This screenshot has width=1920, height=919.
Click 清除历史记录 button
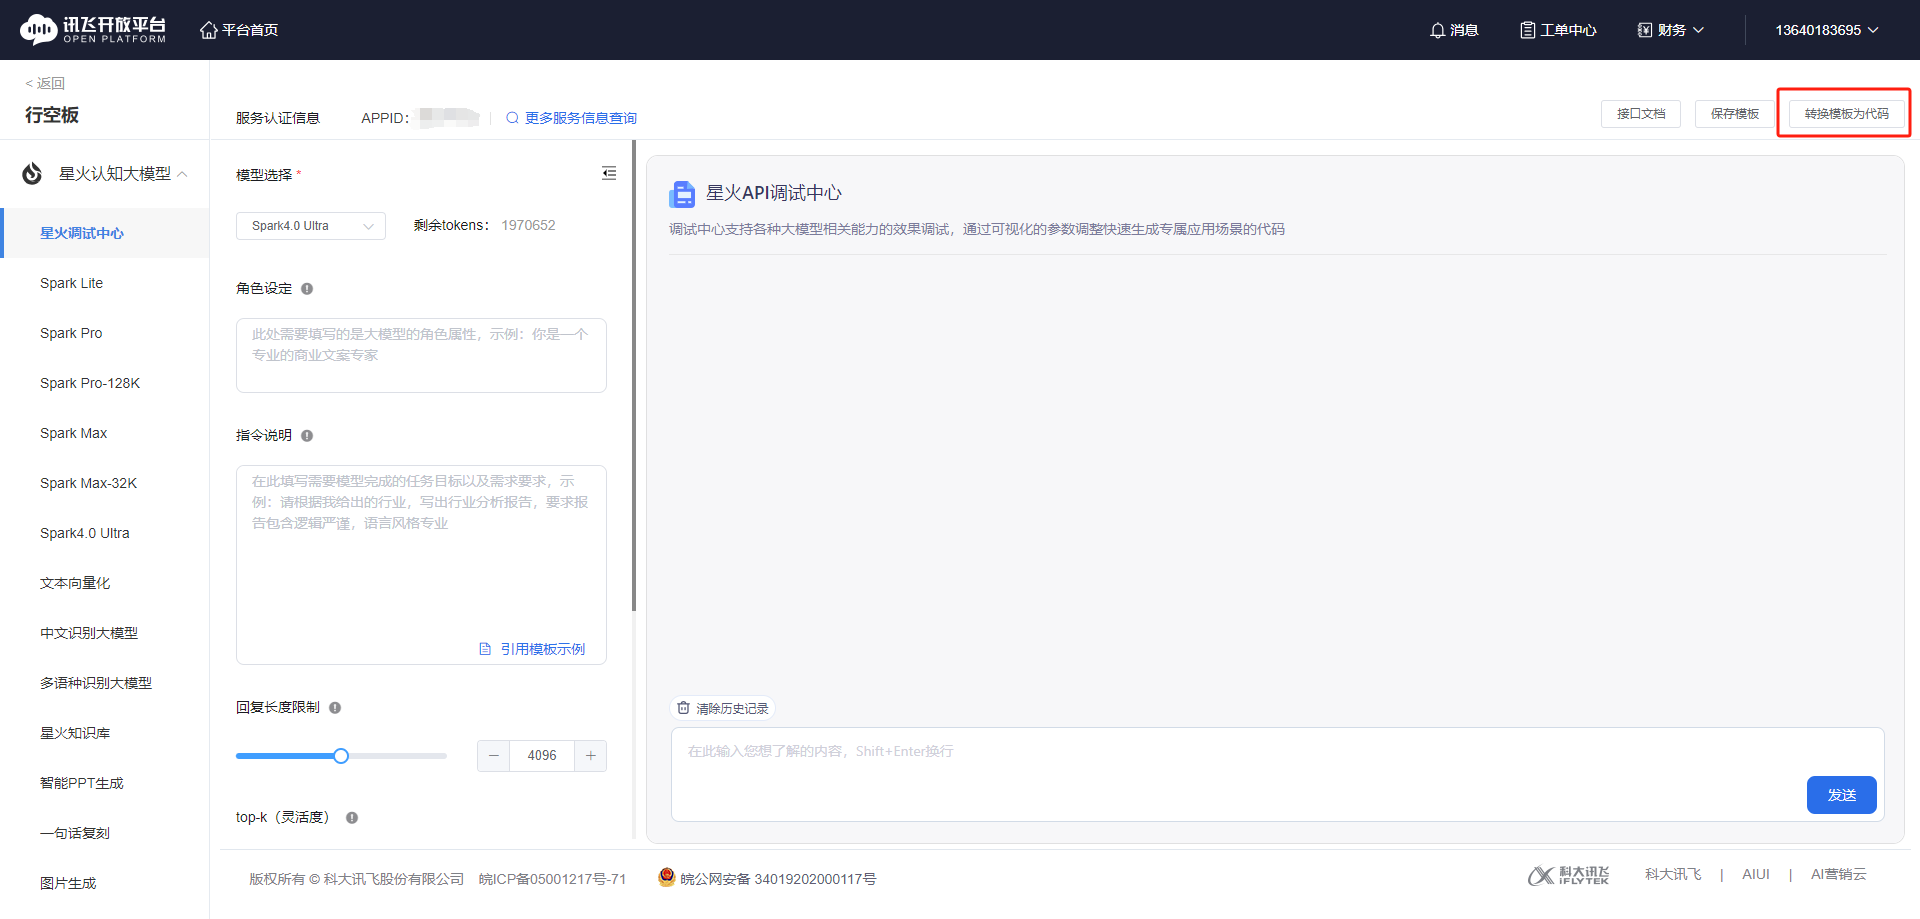(x=723, y=708)
